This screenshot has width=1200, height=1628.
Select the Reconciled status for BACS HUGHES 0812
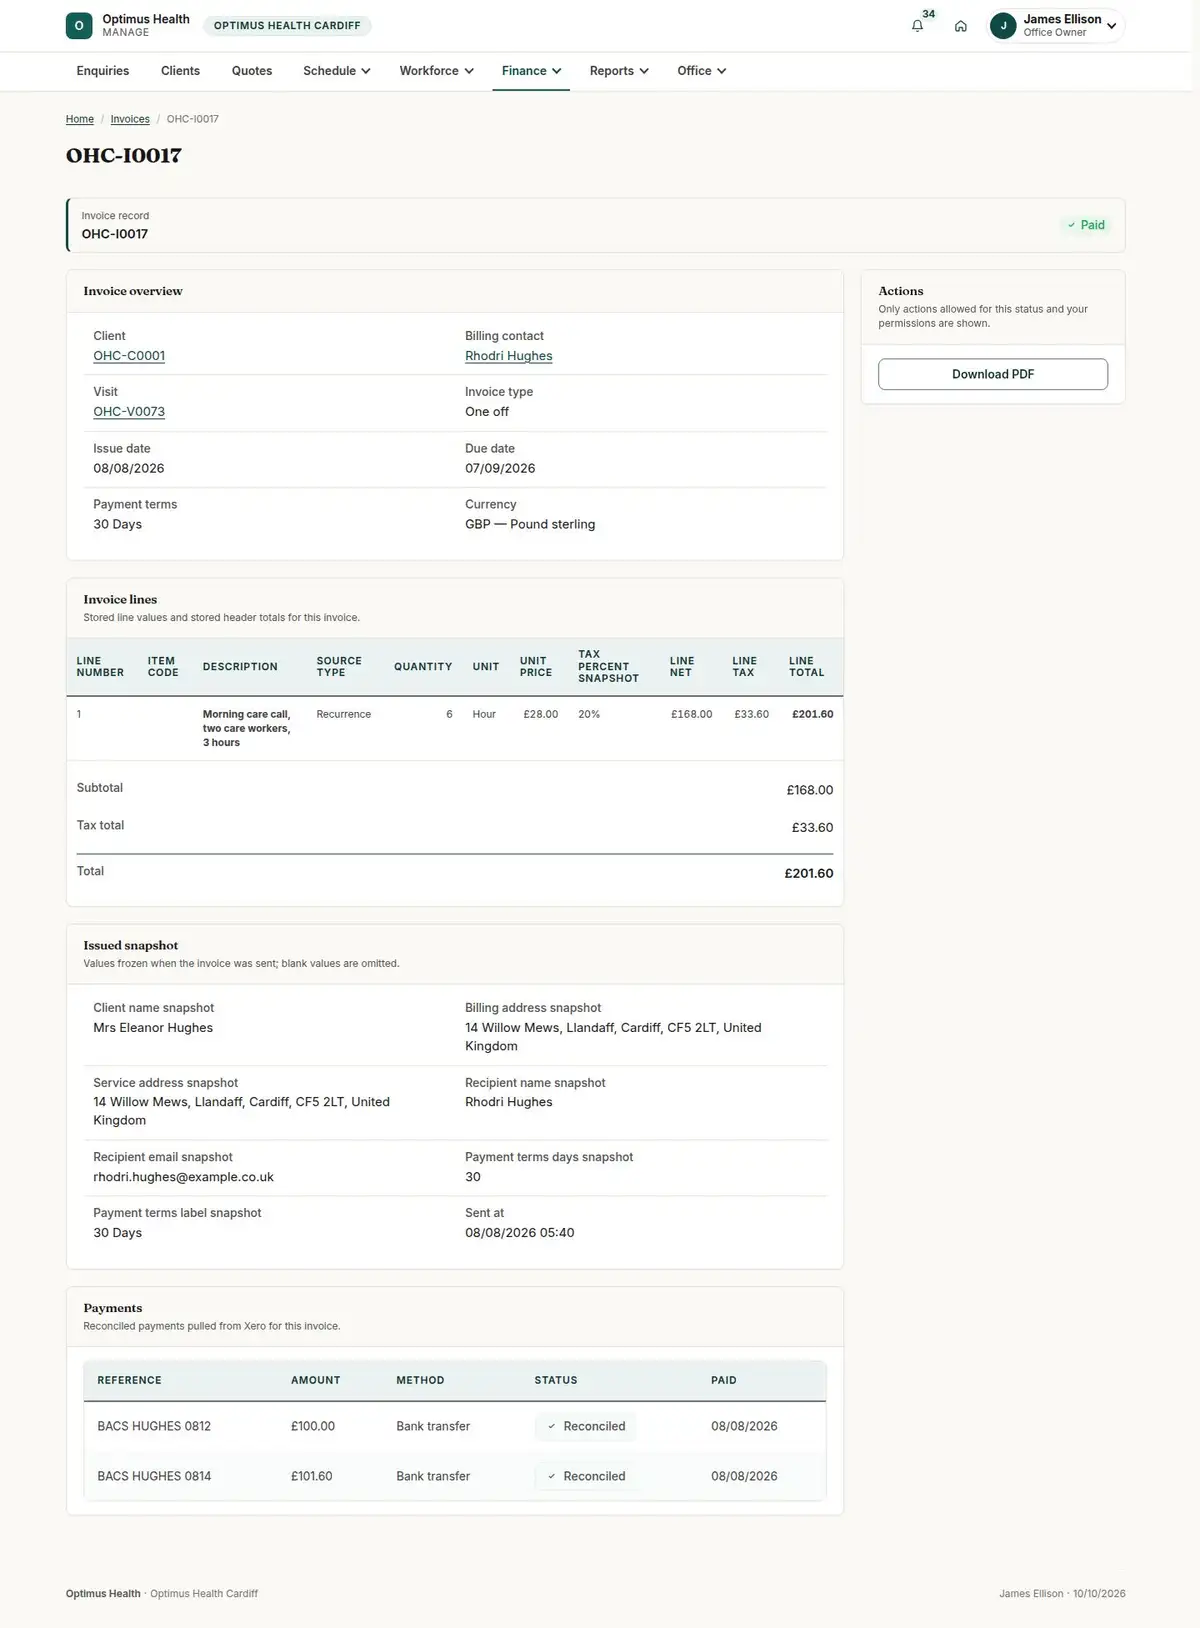[585, 1426]
